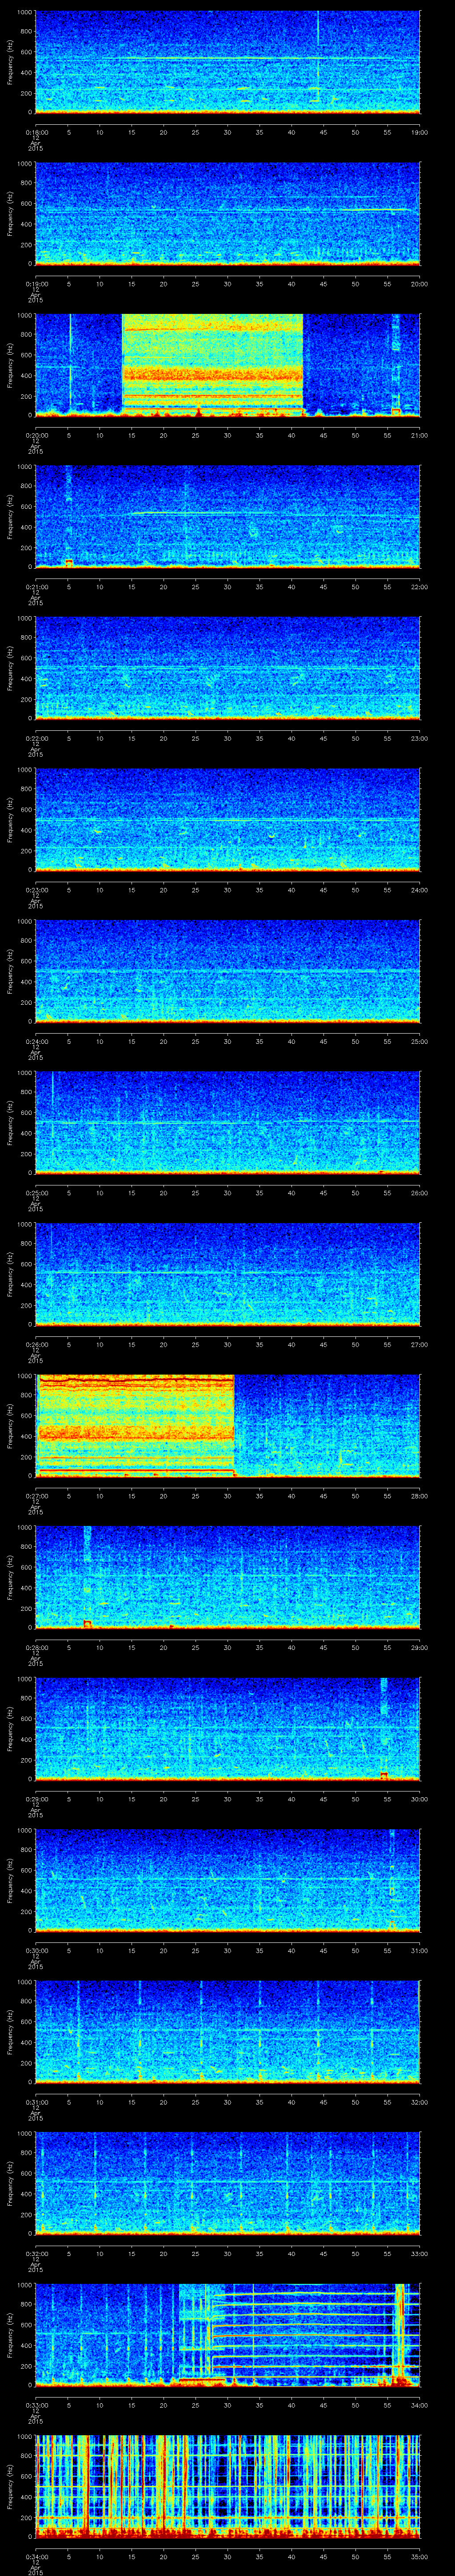Click the spectrogram beginning at 0:25:00
455x2576 pixels.
227,1123
